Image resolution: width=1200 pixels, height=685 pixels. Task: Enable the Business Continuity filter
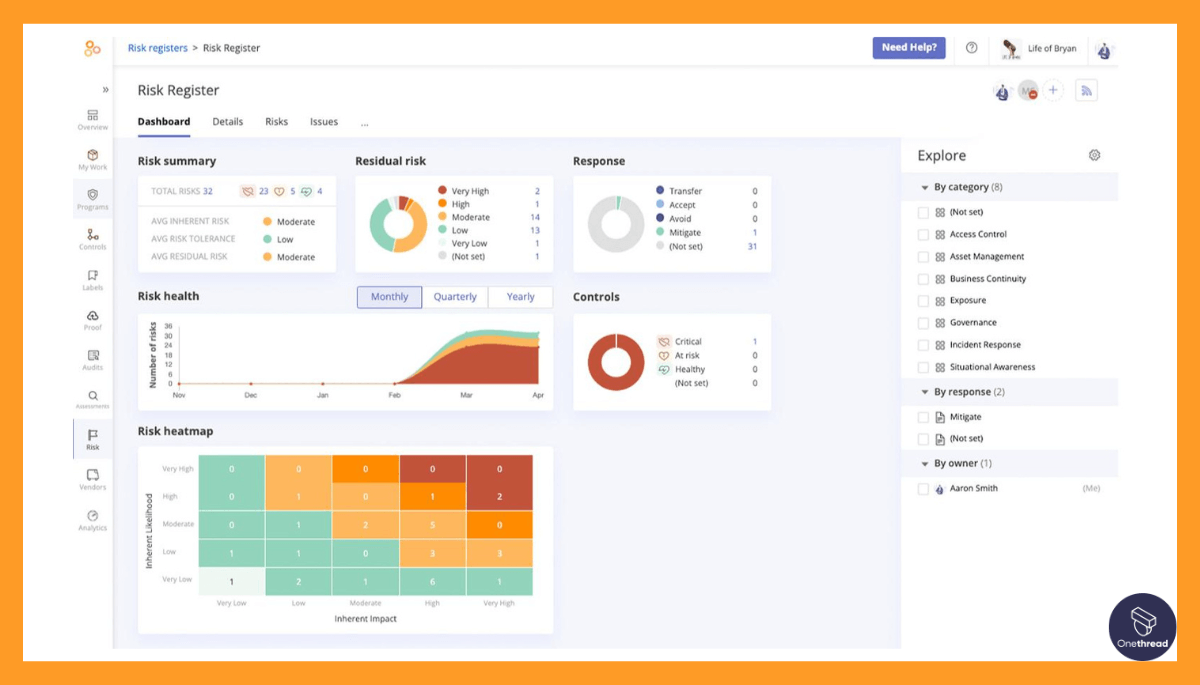[x=923, y=278]
